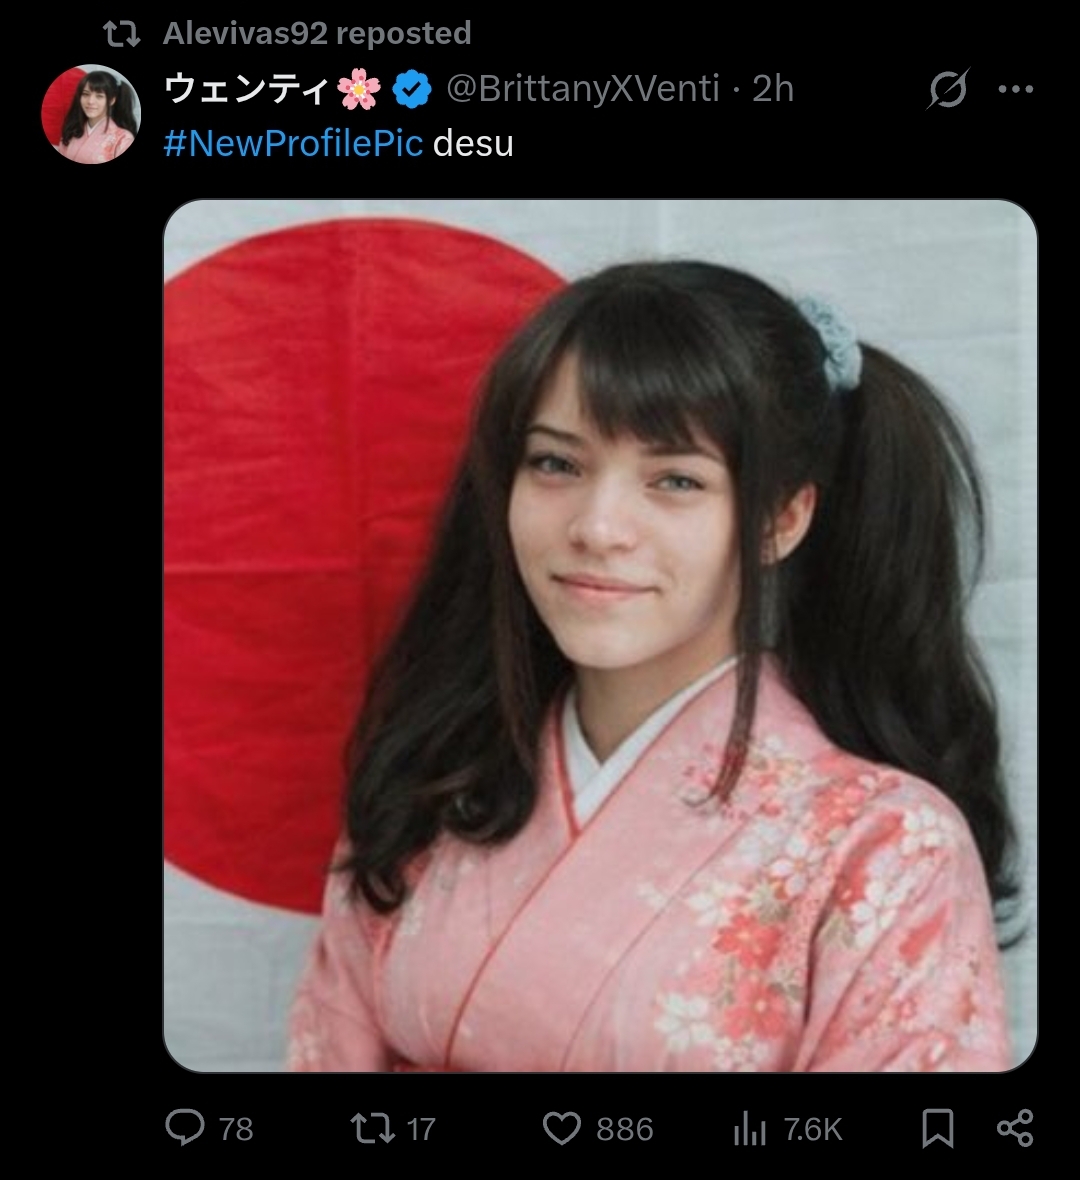1080x1180 pixels.
Task: Click the repost icon beside Alevivas92
Action: (121, 34)
